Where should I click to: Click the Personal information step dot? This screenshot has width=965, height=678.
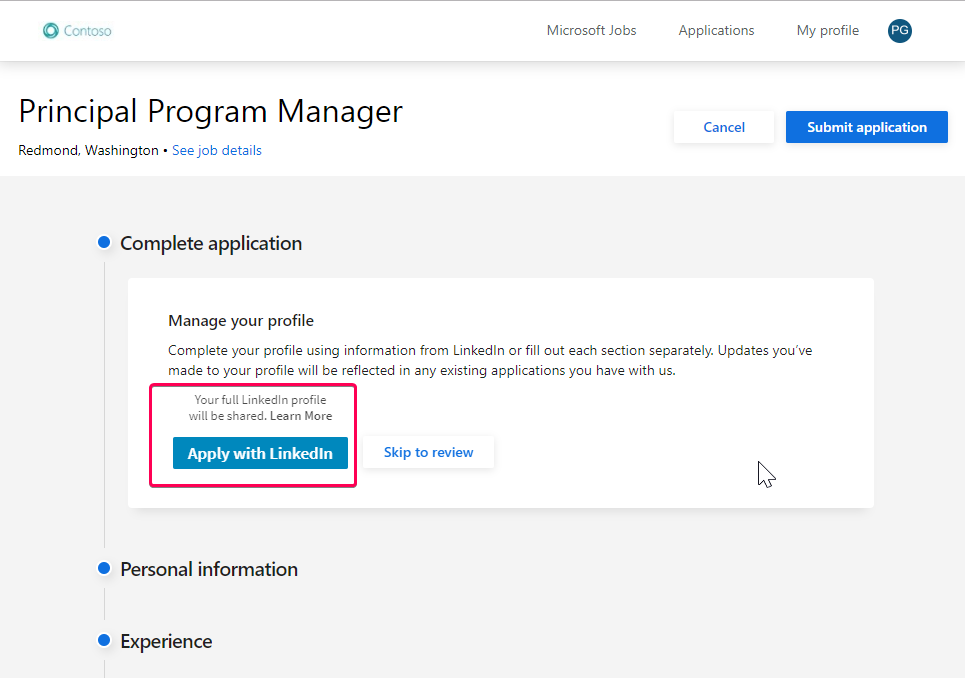(x=103, y=568)
